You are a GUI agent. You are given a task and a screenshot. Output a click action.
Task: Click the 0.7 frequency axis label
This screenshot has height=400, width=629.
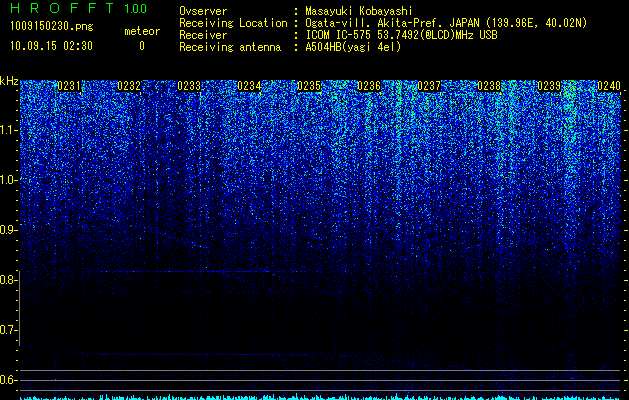click(x=8, y=330)
